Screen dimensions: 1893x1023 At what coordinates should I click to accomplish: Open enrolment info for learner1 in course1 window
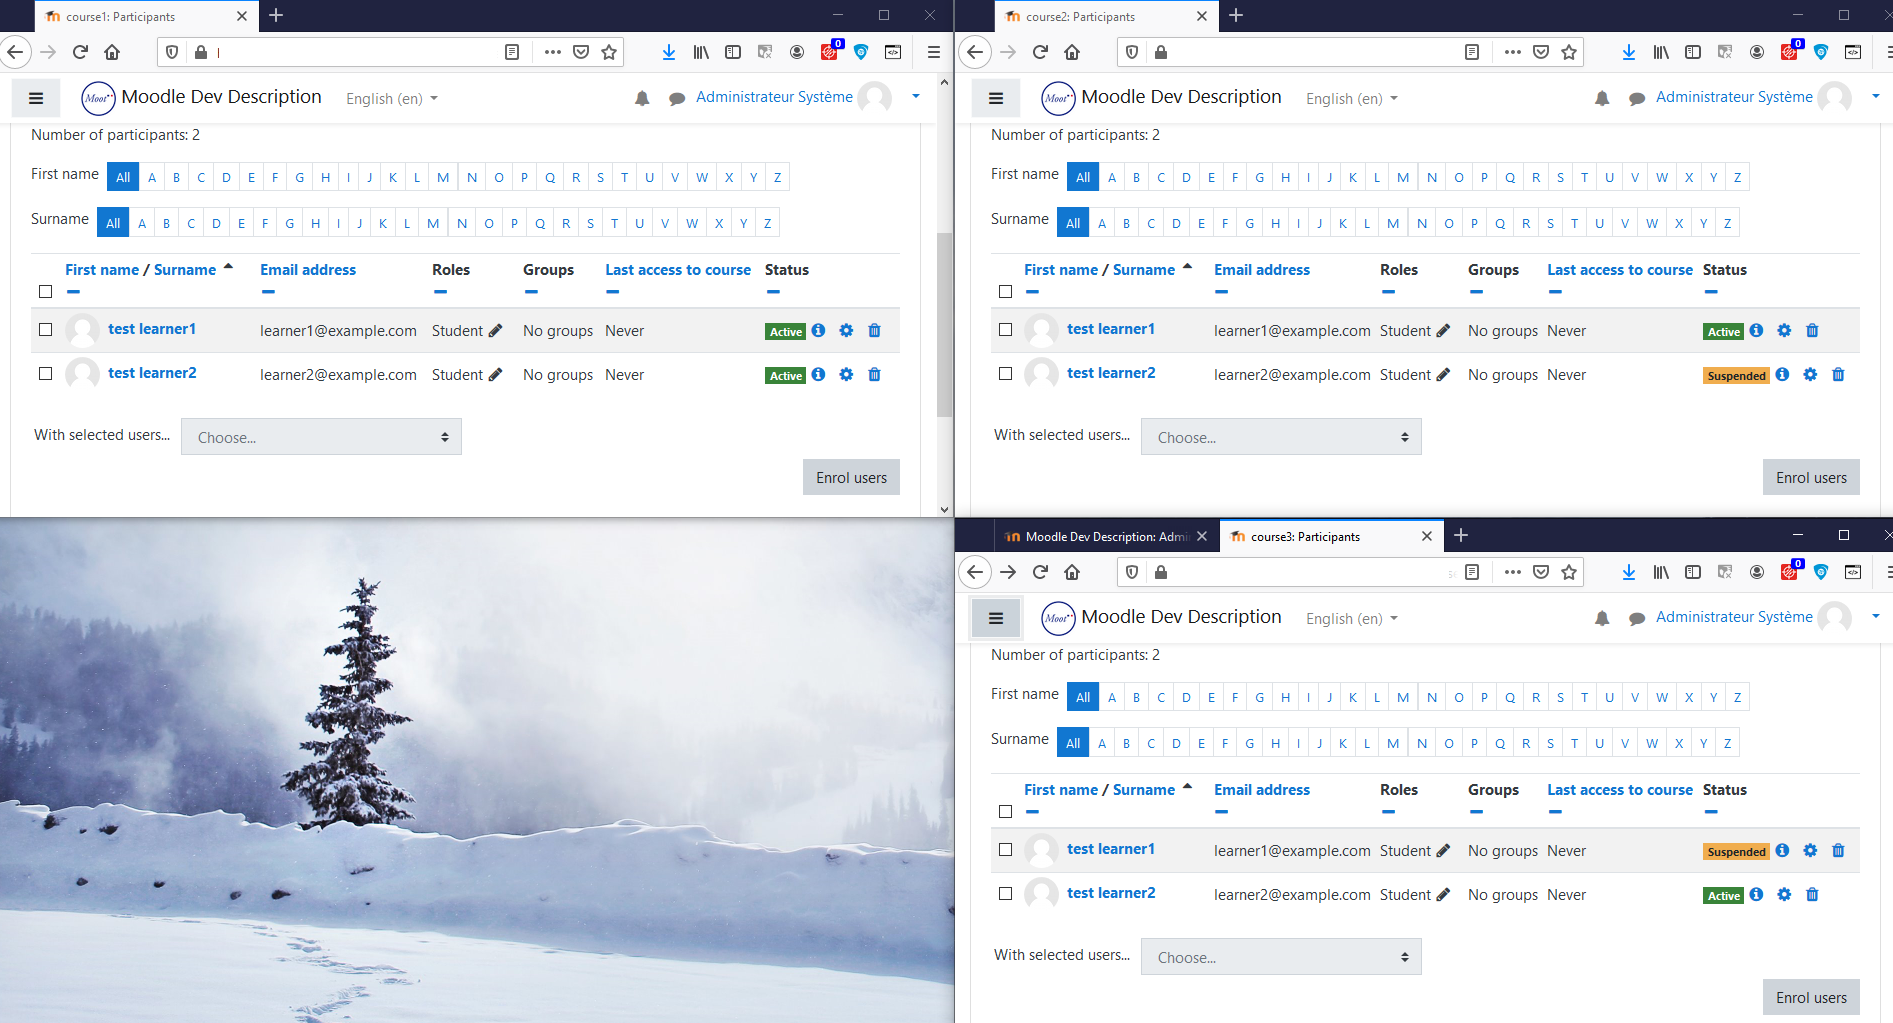click(x=818, y=331)
